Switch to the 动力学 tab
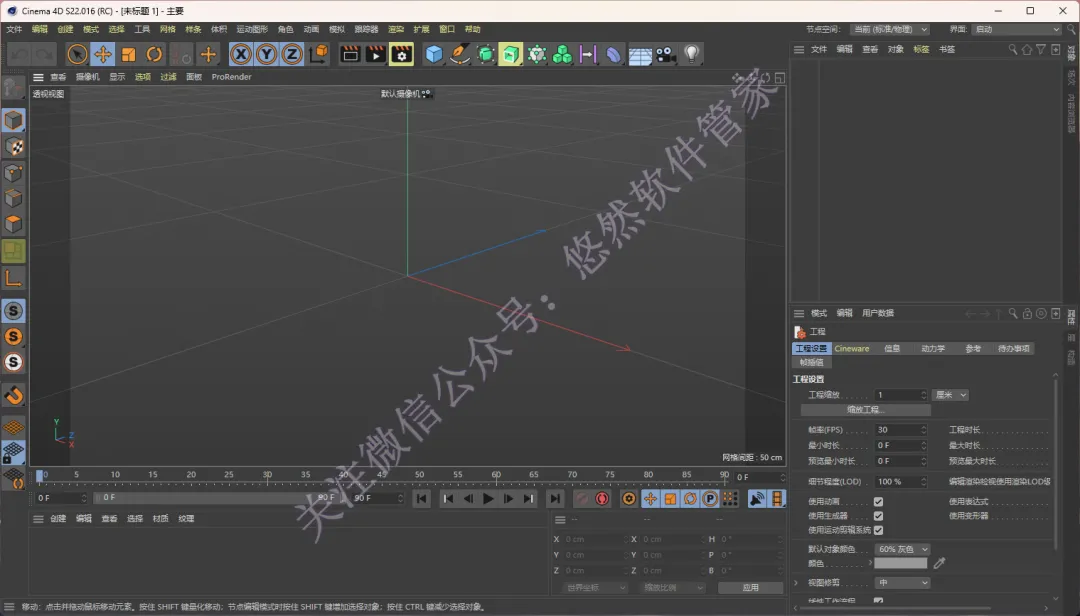Image resolution: width=1080 pixels, height=616 pixels. [x=933, y=349]
